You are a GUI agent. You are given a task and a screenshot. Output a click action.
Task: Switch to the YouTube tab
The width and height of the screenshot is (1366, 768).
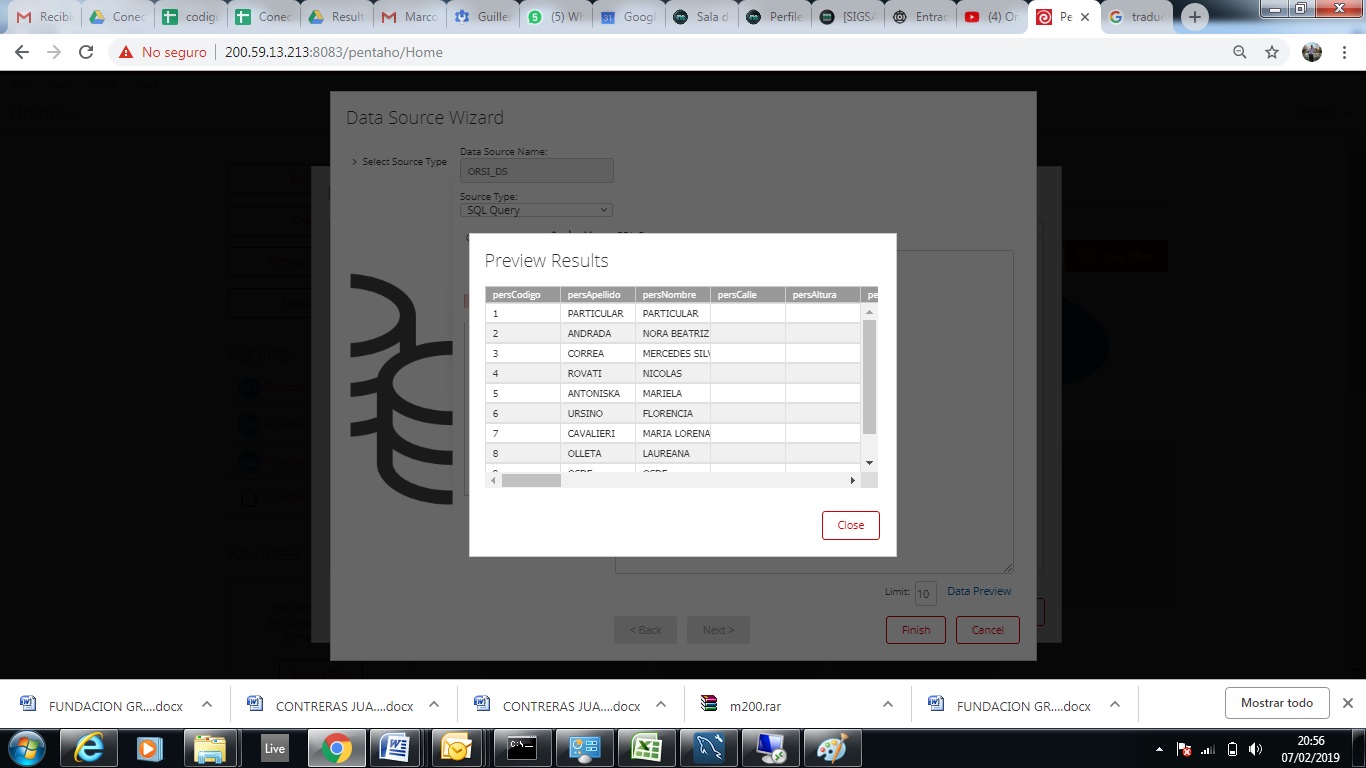coord(990,17)
